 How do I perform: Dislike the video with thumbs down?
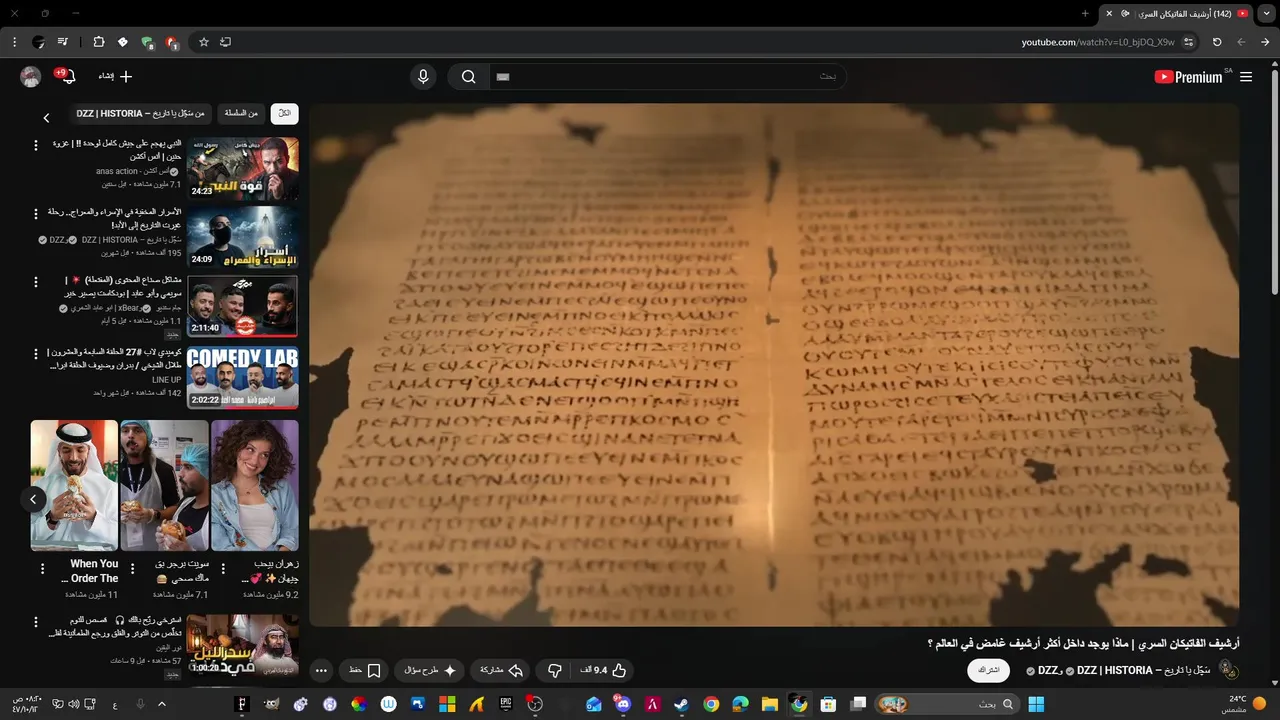[x=555, y=670]
